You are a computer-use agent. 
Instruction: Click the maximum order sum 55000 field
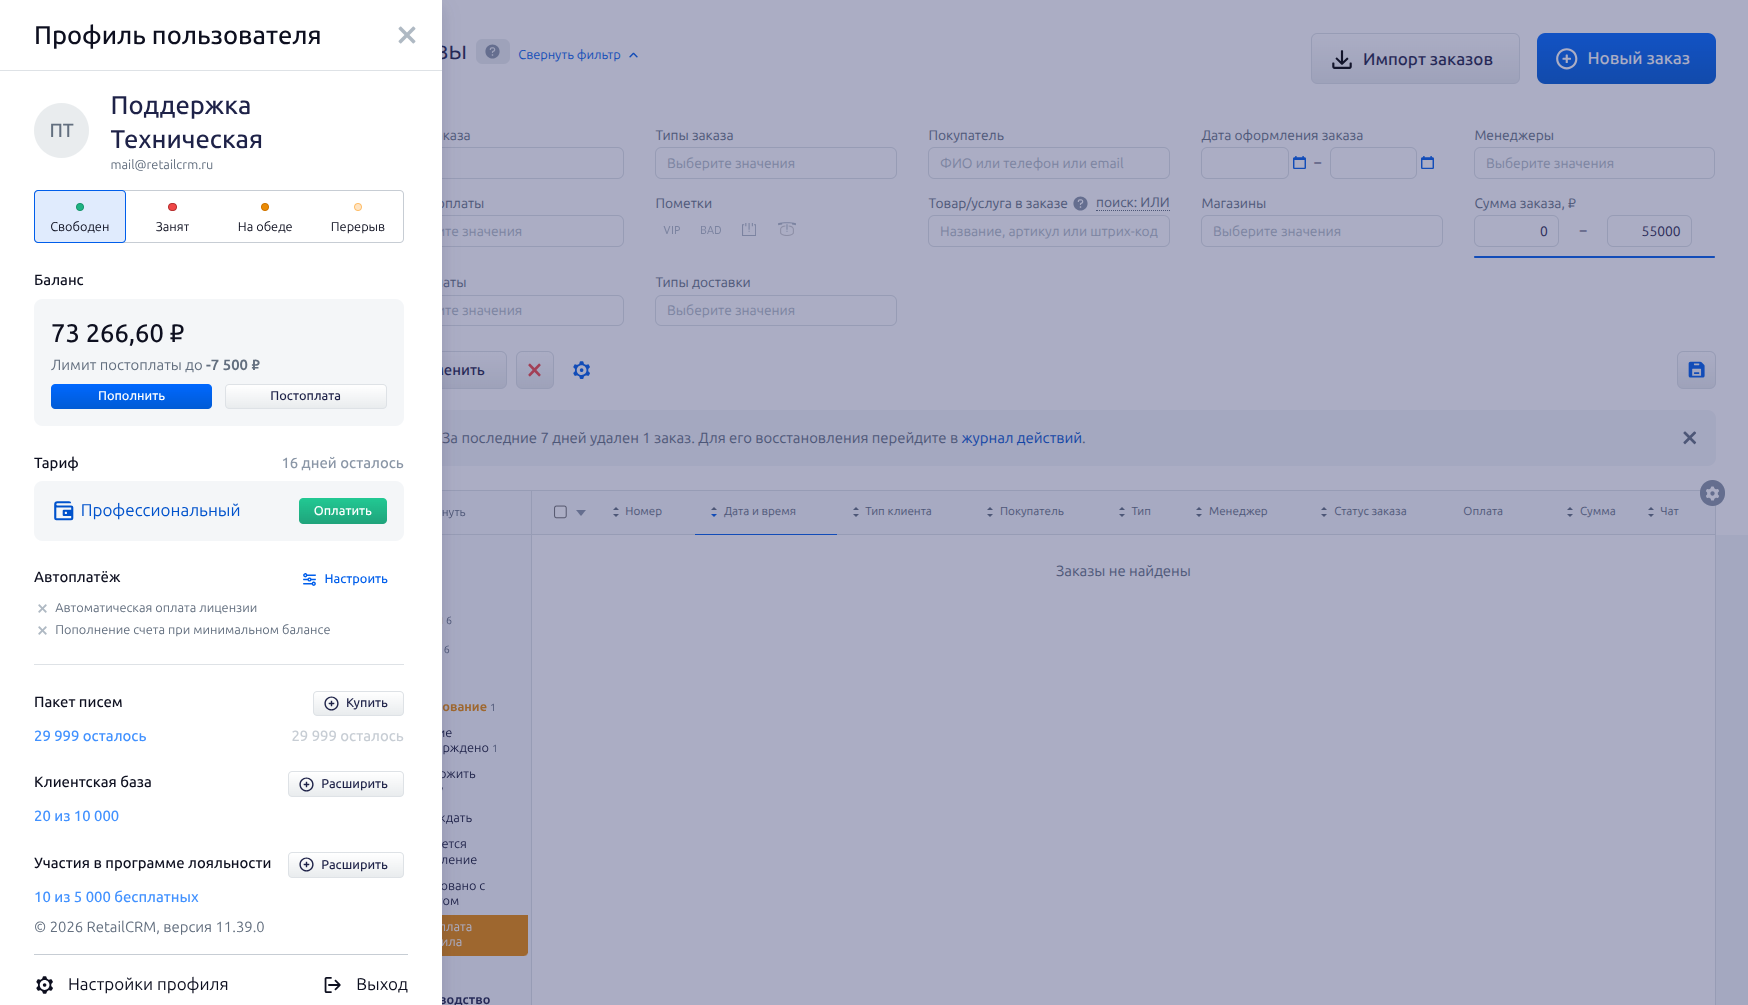pyautogui.click(x=1650, y=231)
